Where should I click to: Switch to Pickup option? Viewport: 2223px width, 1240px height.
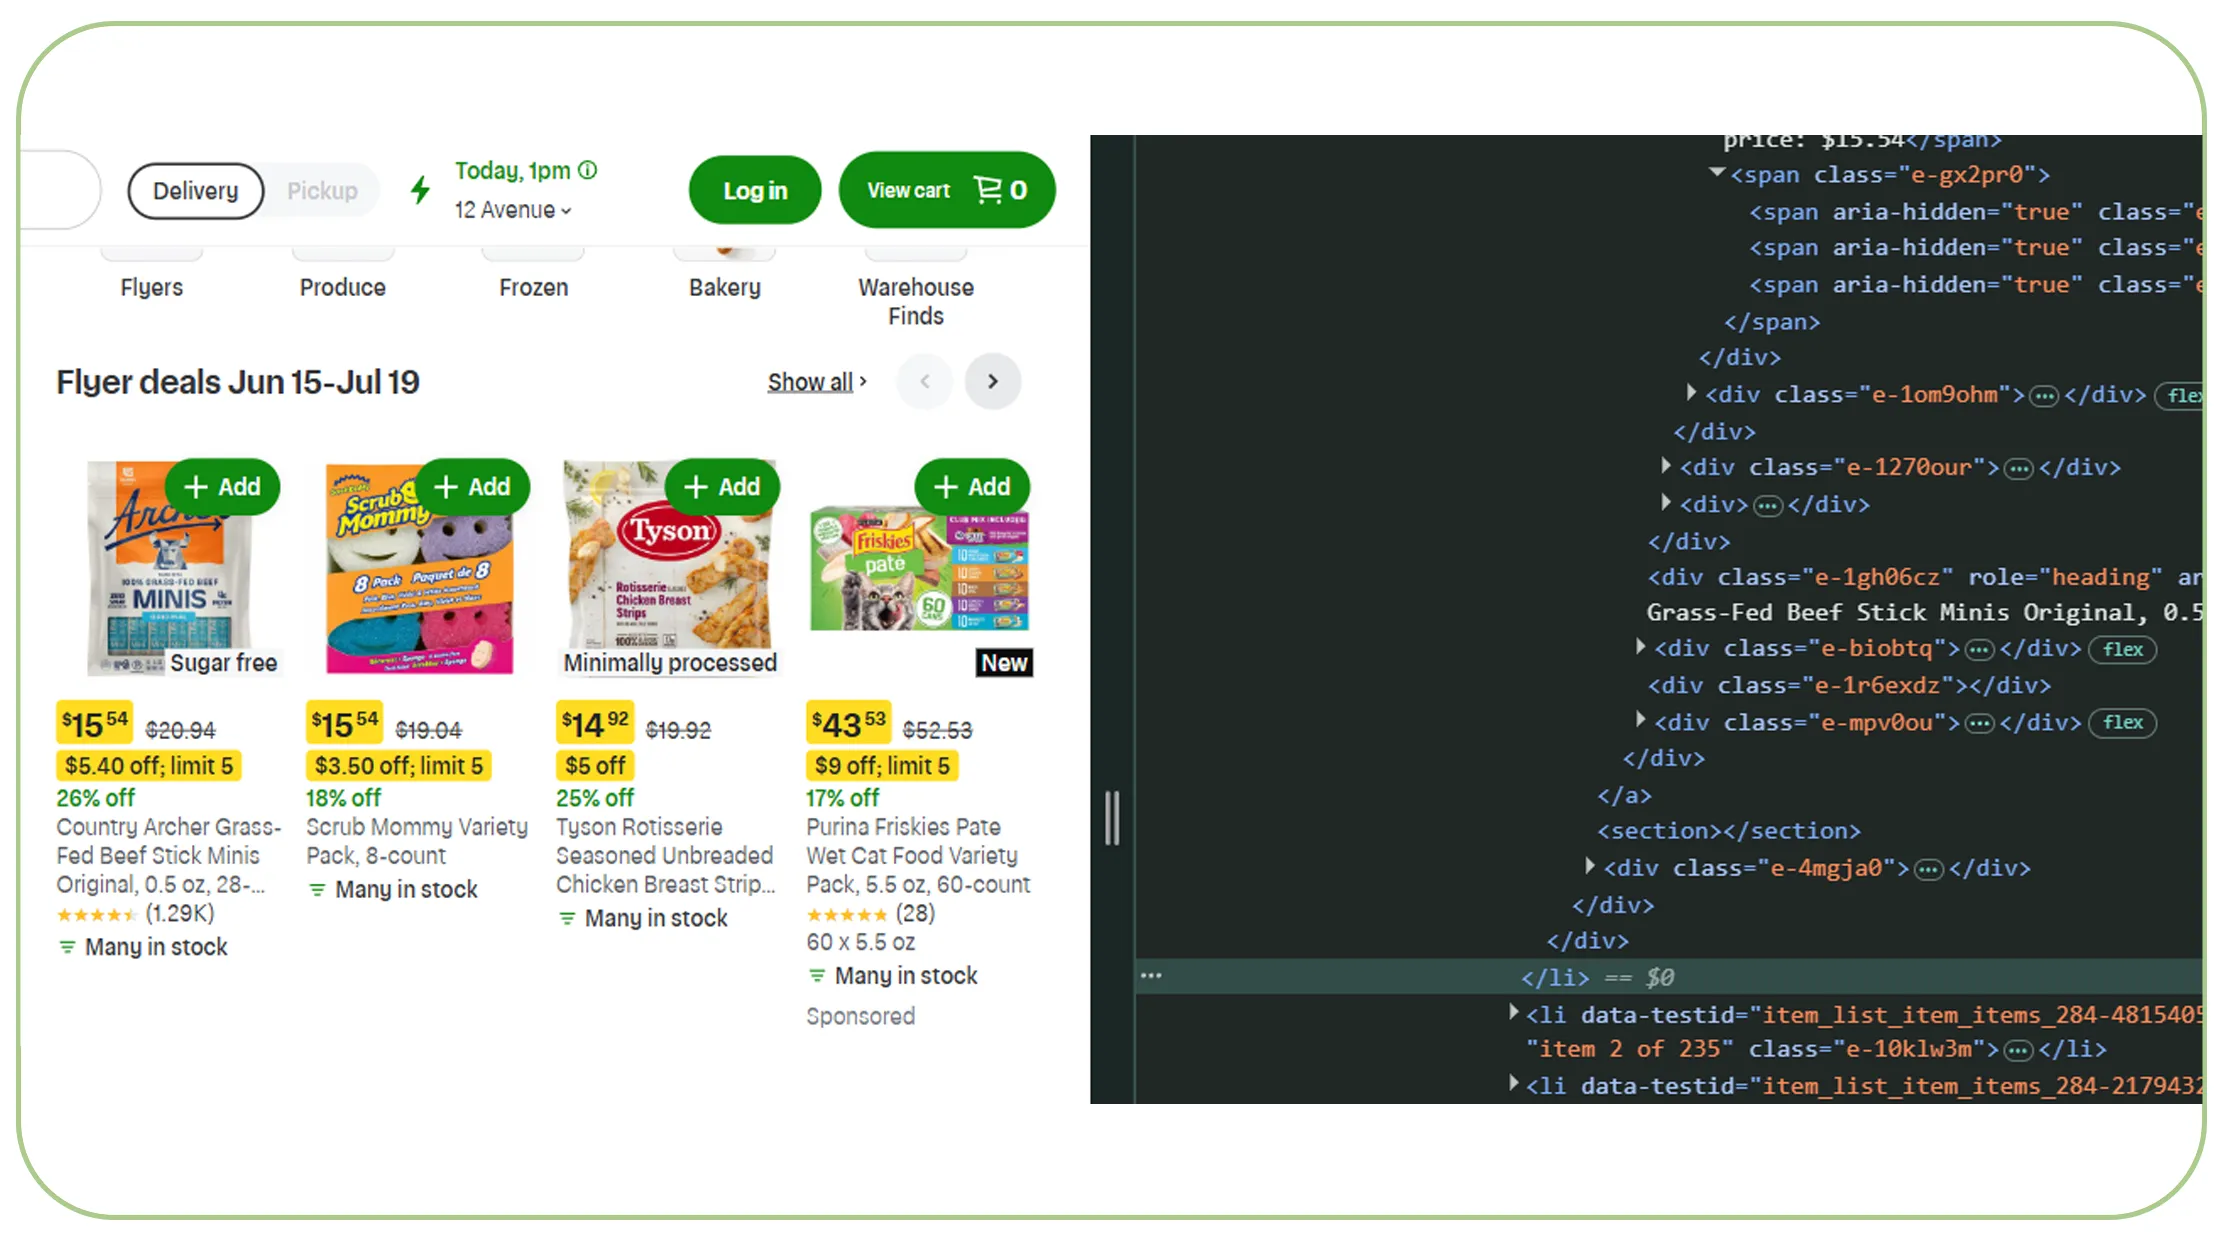[x=322, y=191]
